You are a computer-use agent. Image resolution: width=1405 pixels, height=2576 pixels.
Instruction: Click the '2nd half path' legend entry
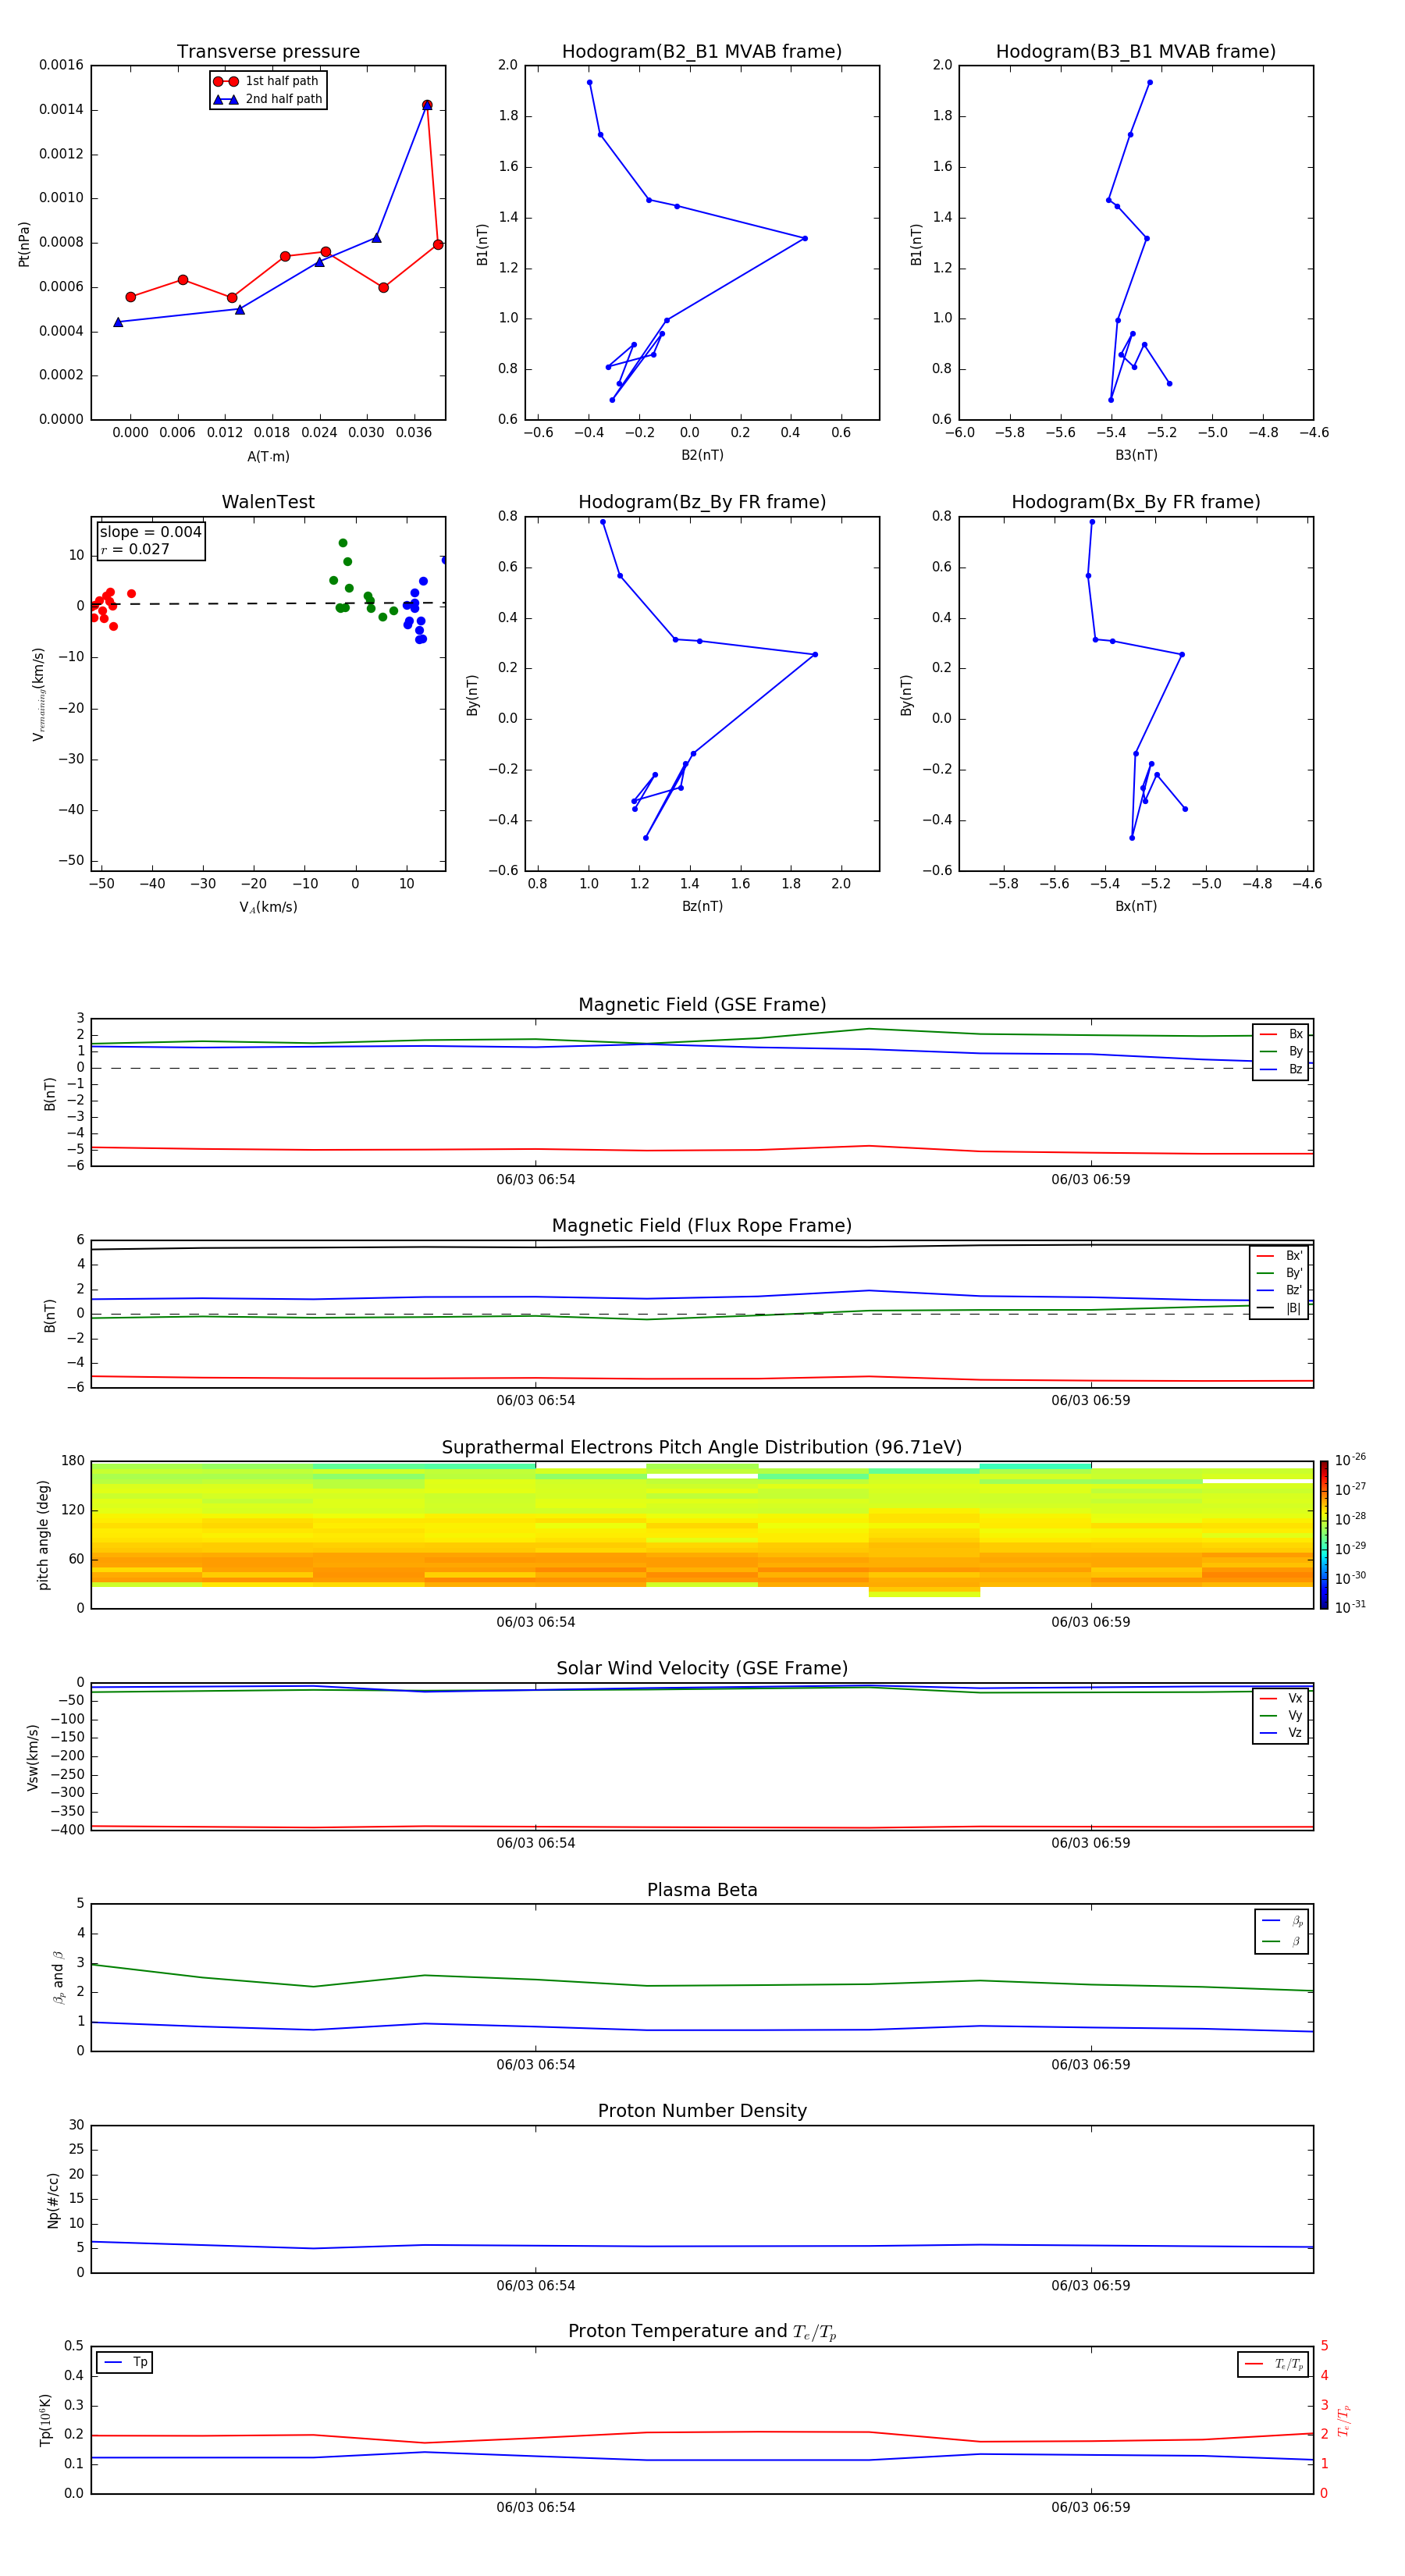point(268,99)
